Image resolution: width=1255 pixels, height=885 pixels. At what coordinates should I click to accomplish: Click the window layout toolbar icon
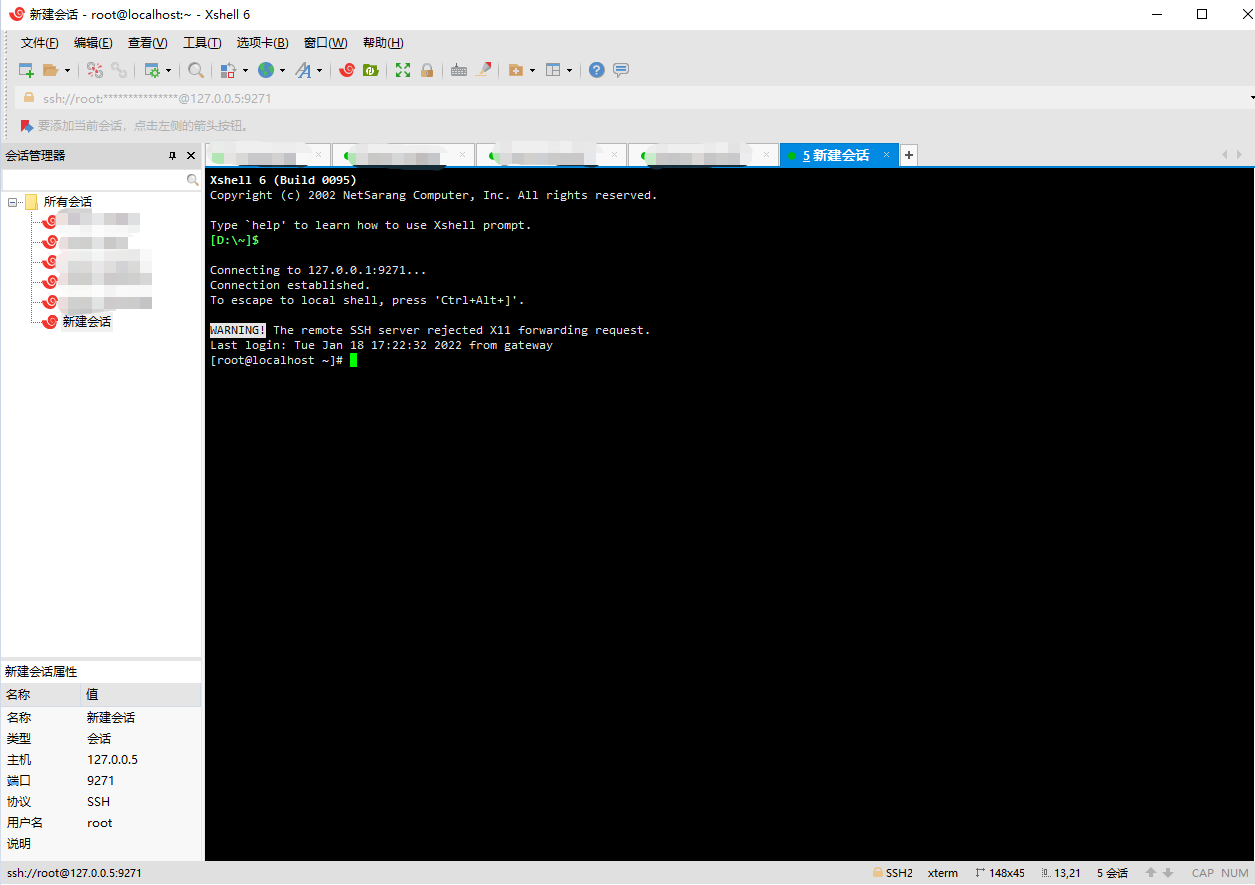(553, 70)
